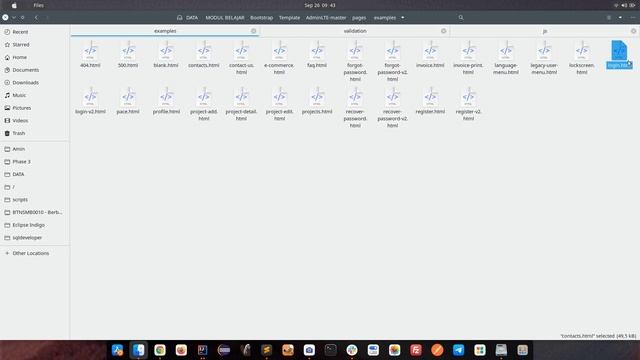Go to Template in path bar
This screenshot has height=360, width=640.
[x=289, y=18]
